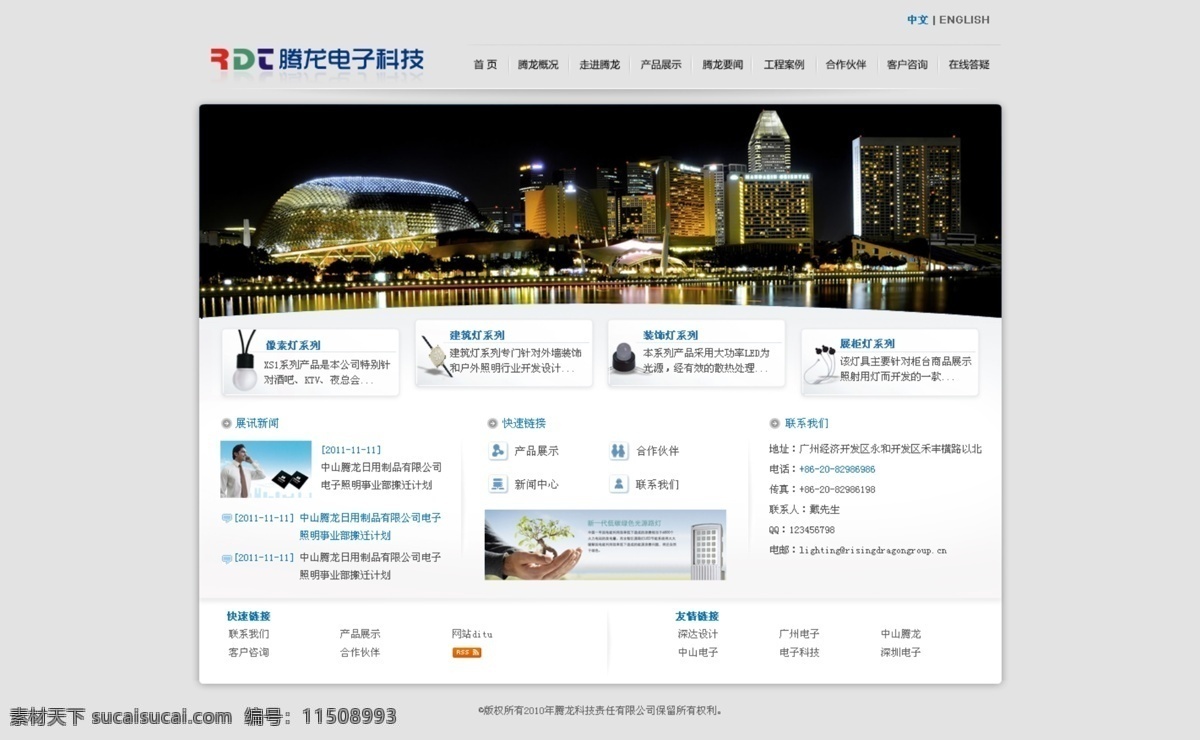This screenshot has width=1200, height=740.
Task: Click the footer 友情链接 heading
Action: pyautogui.click(x=697, y=616)
